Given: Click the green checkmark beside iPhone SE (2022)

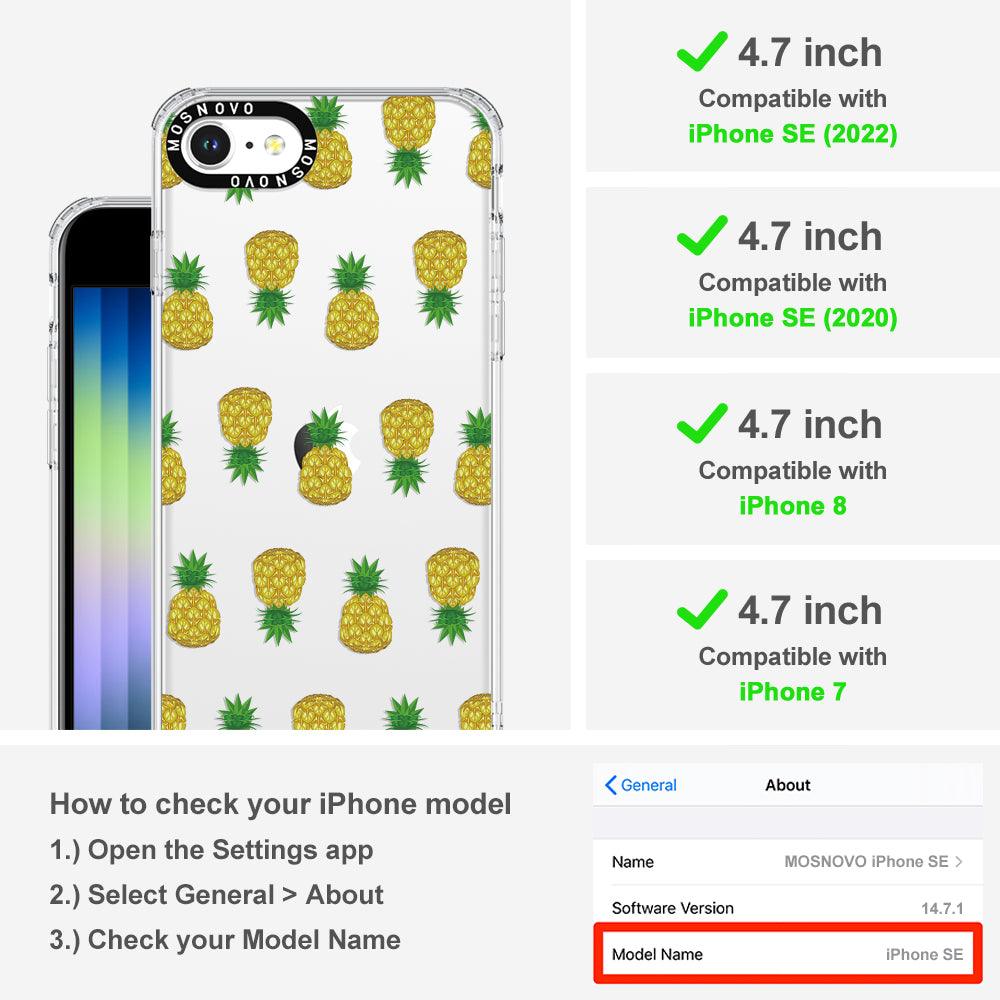Looking at the screenshot, I should (x=702, y=51).
